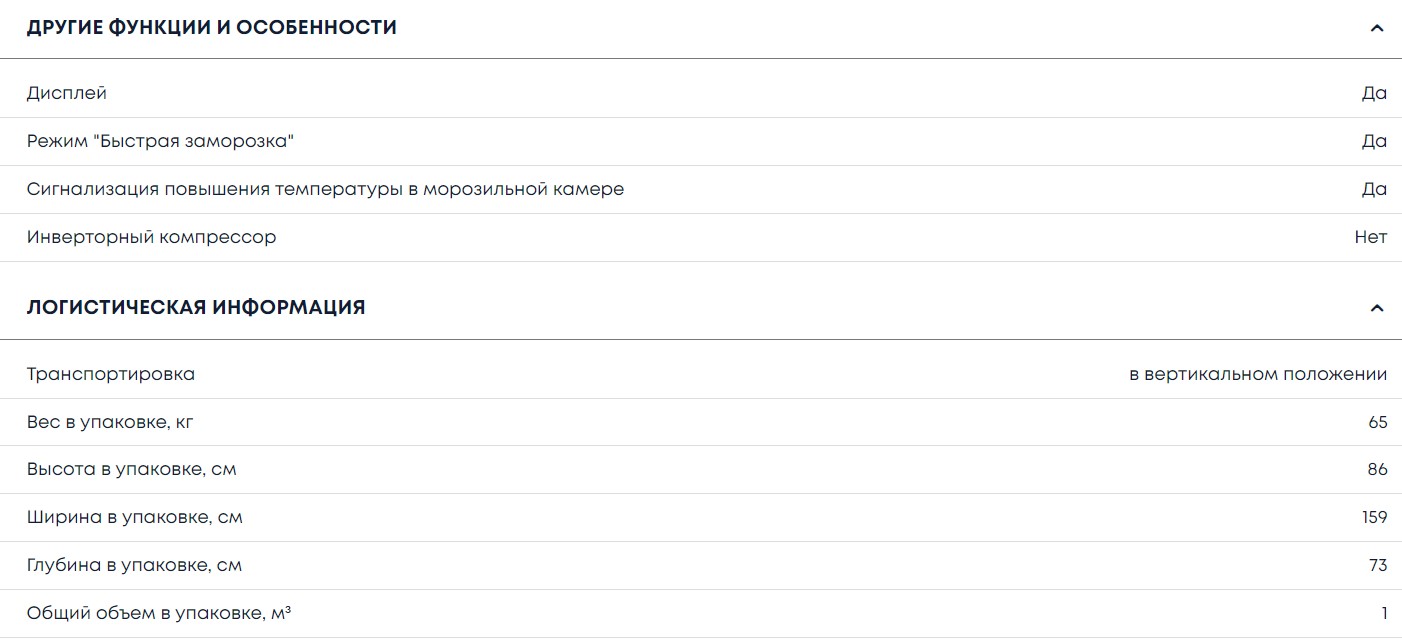Click the «Сигнализация повышения температуры» row label

[325, 189]
